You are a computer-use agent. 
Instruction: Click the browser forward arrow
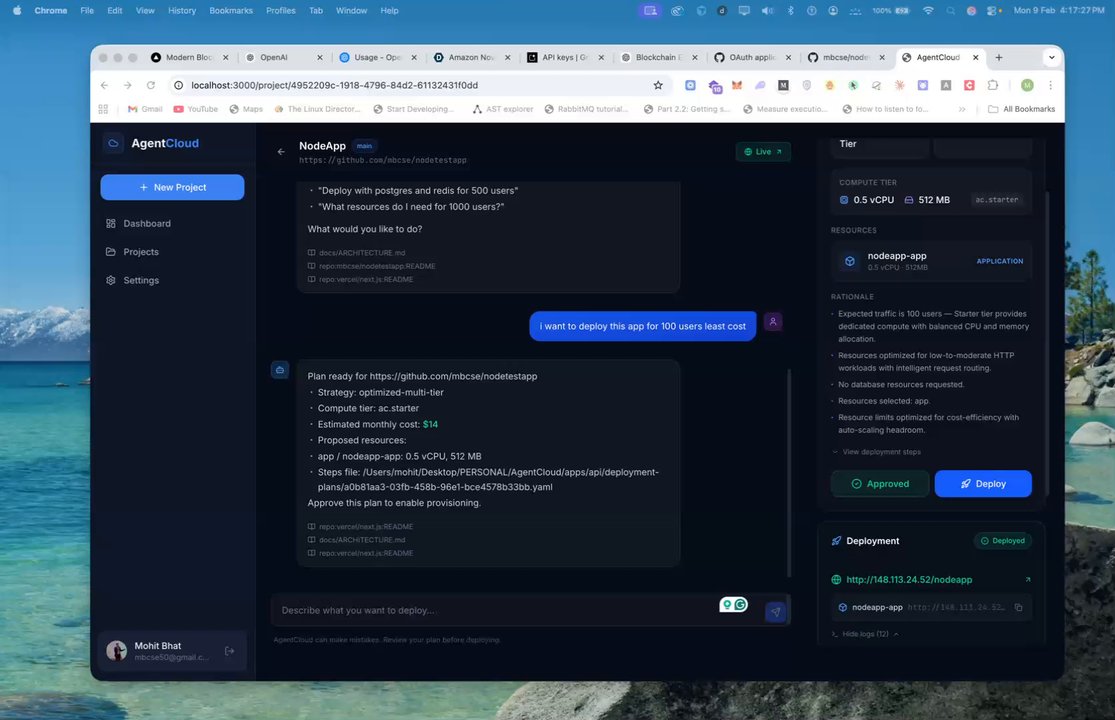(x=127, y=85)
